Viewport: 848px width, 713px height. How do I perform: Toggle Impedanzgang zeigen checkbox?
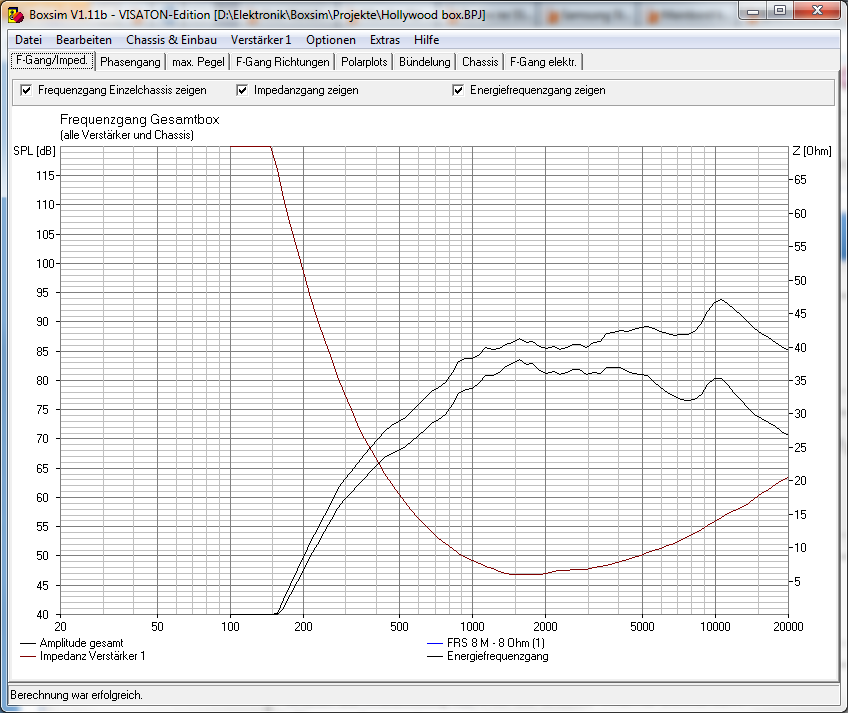click(242, 90)
